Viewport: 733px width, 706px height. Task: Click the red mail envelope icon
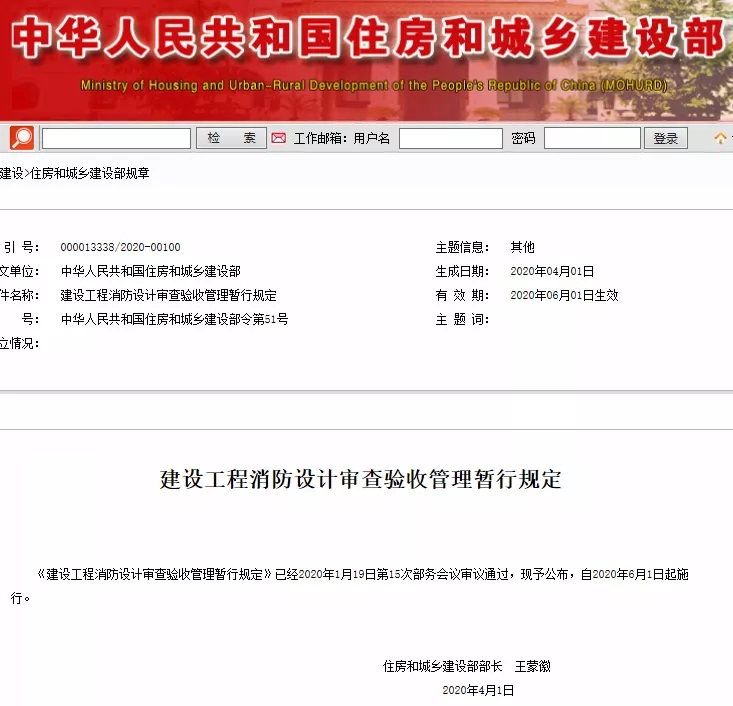(x=279, y=138)
